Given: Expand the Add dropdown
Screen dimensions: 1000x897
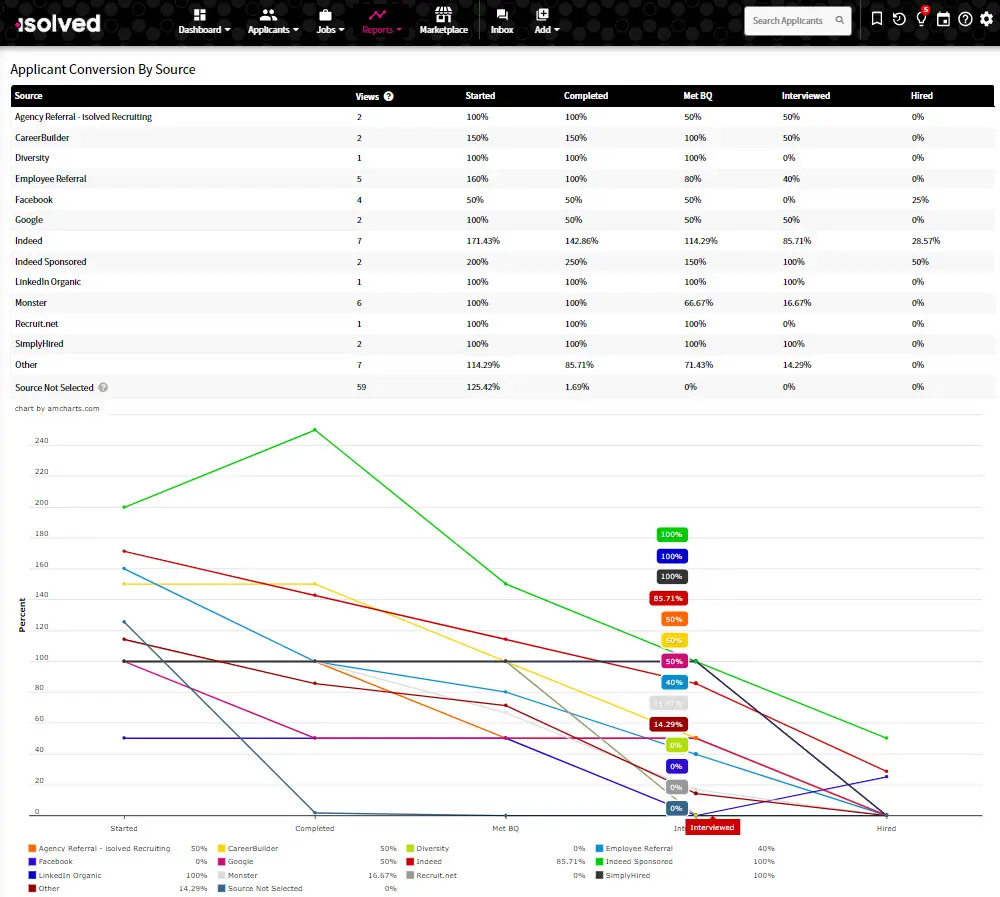Looking at the screenshot, I should tap(547, 22).
